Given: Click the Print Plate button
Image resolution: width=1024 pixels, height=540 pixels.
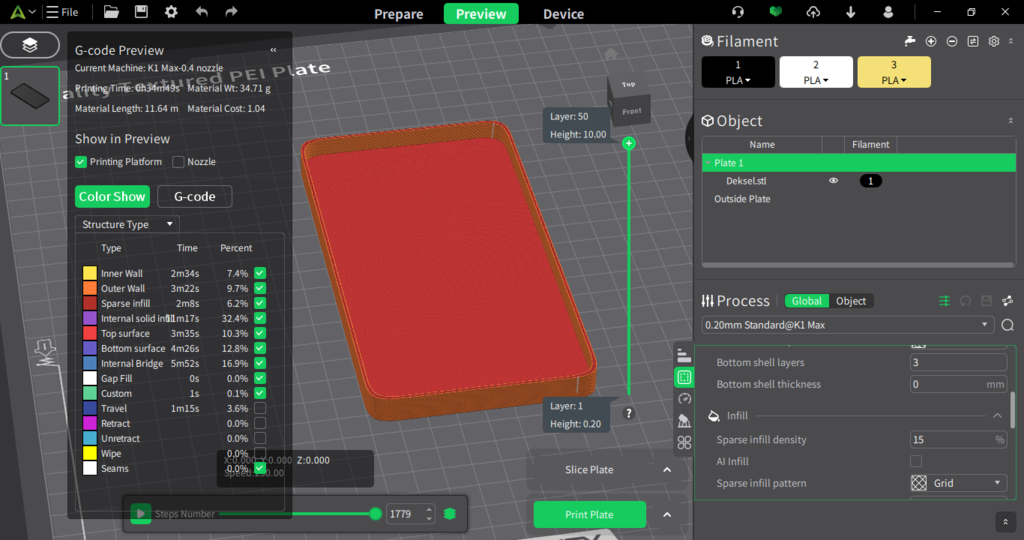Looking at the screenshot, I should coord(588,515).
